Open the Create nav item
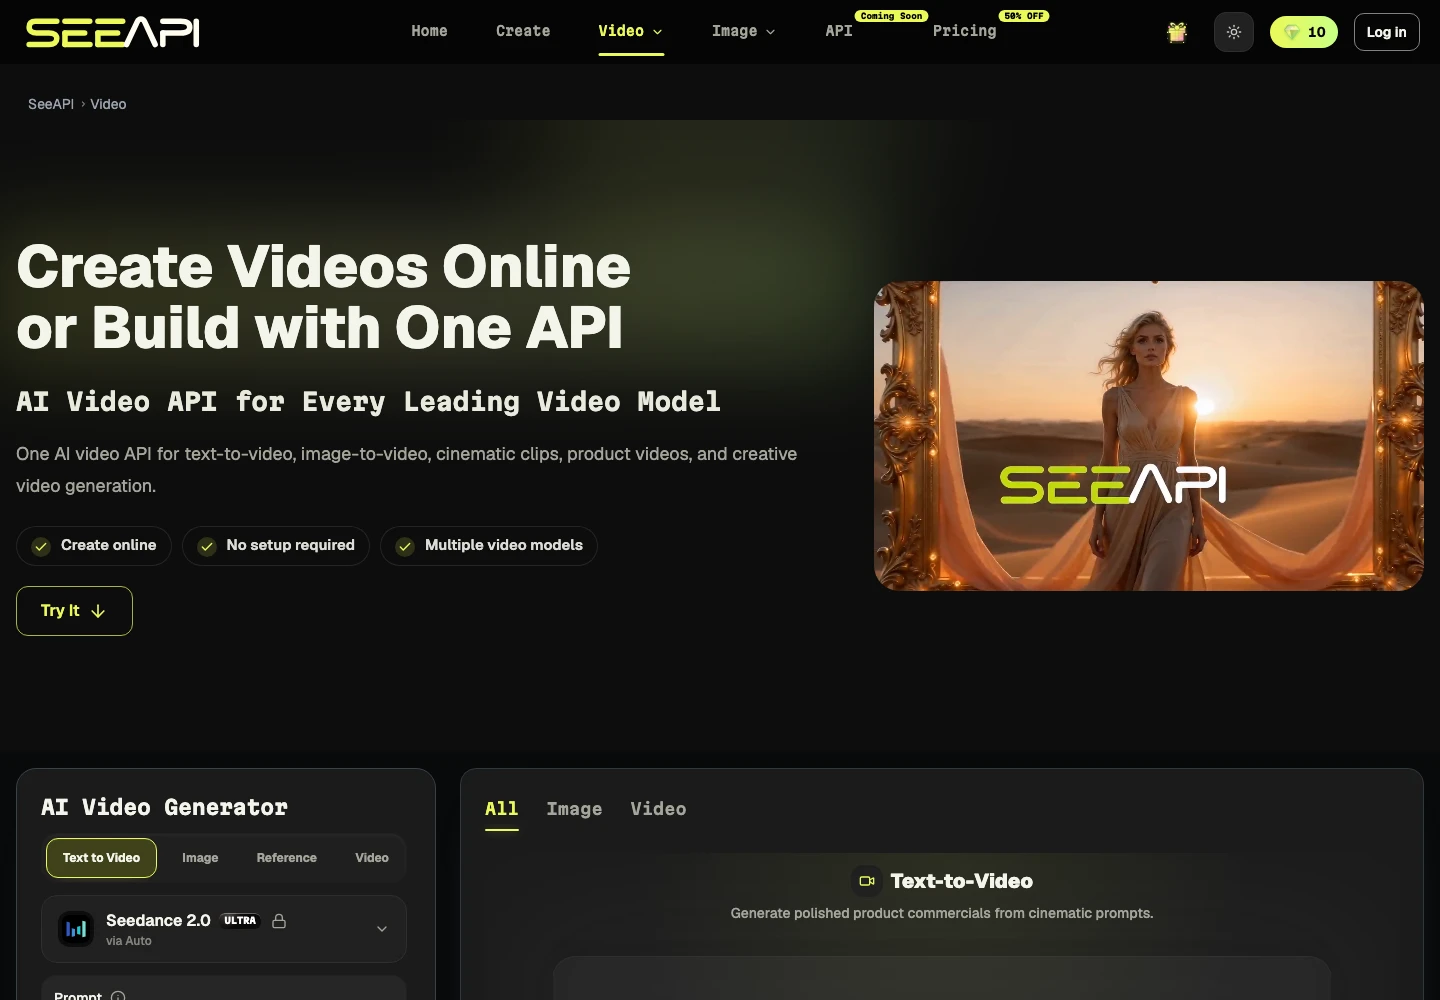 (523, 31)
